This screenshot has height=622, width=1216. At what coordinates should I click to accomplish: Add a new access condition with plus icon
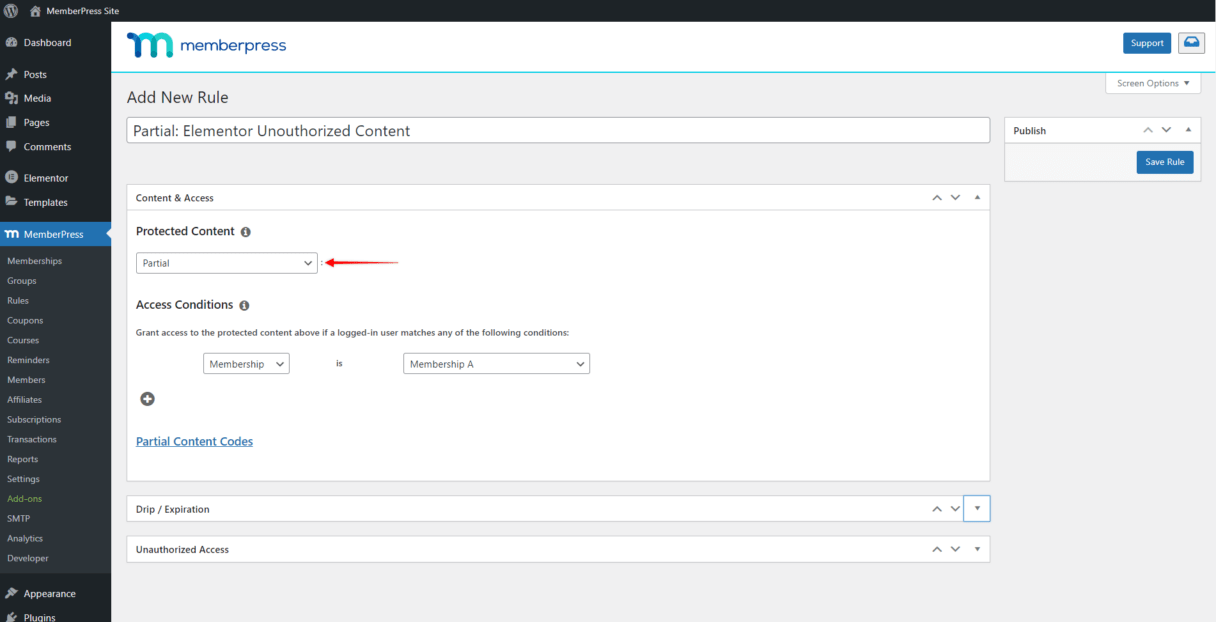[147, 399]
